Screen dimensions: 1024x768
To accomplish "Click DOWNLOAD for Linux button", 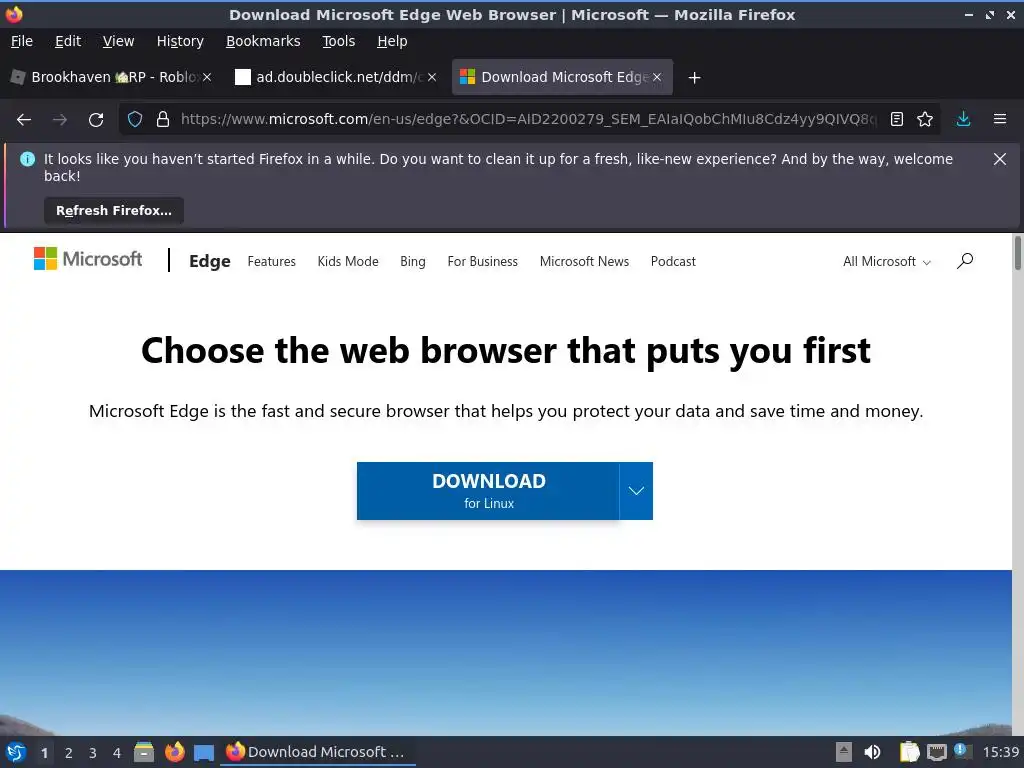I will [488, 491].
